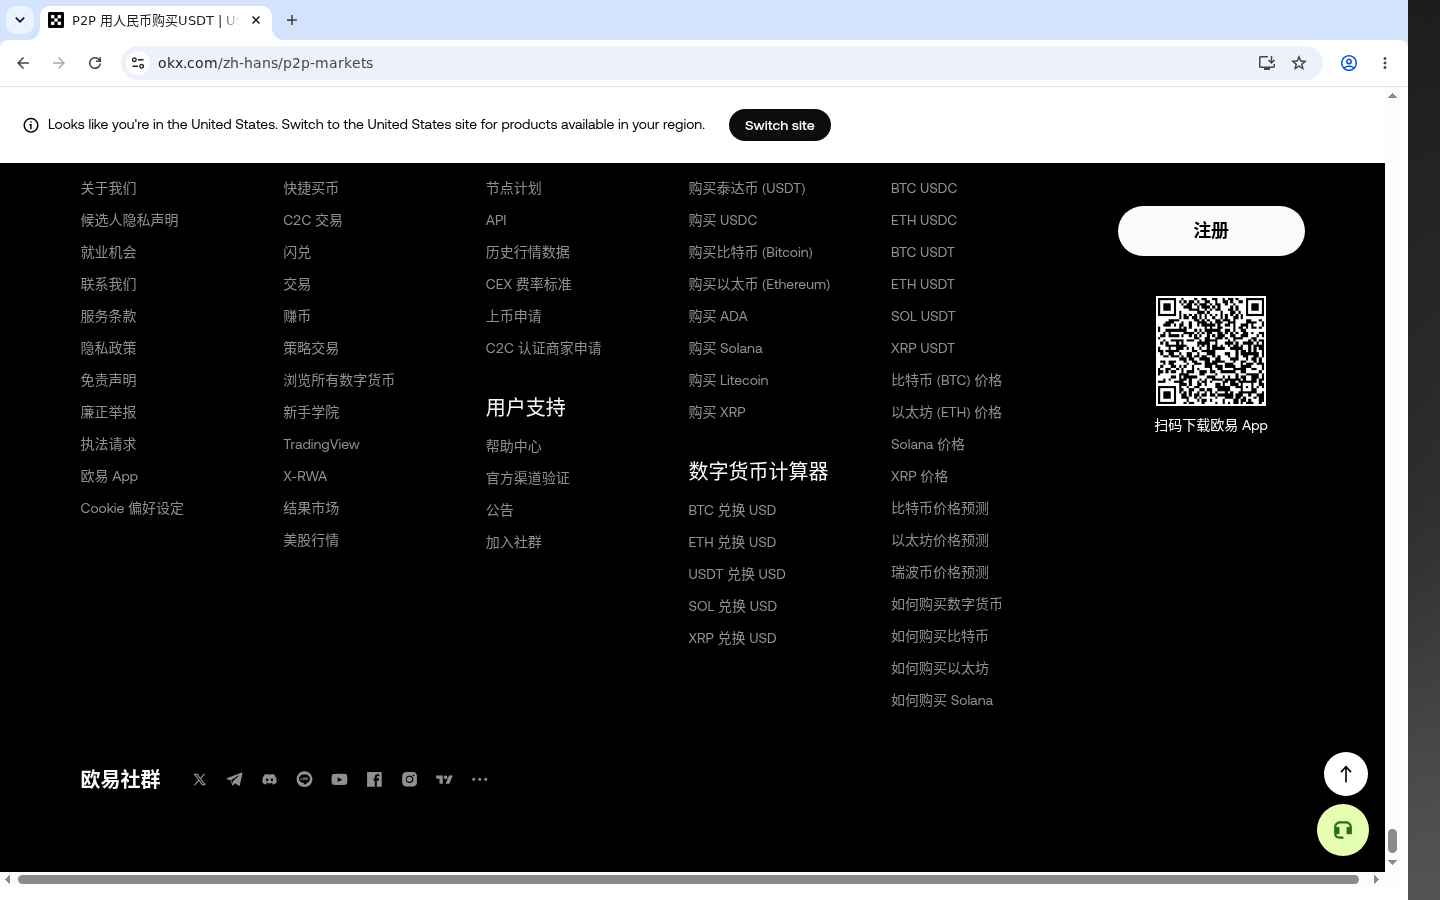Image resolution: width=1440 pixels, height=900 pixels.
Task: Open 候选人隐私声明 link
Action: (130, 220)
